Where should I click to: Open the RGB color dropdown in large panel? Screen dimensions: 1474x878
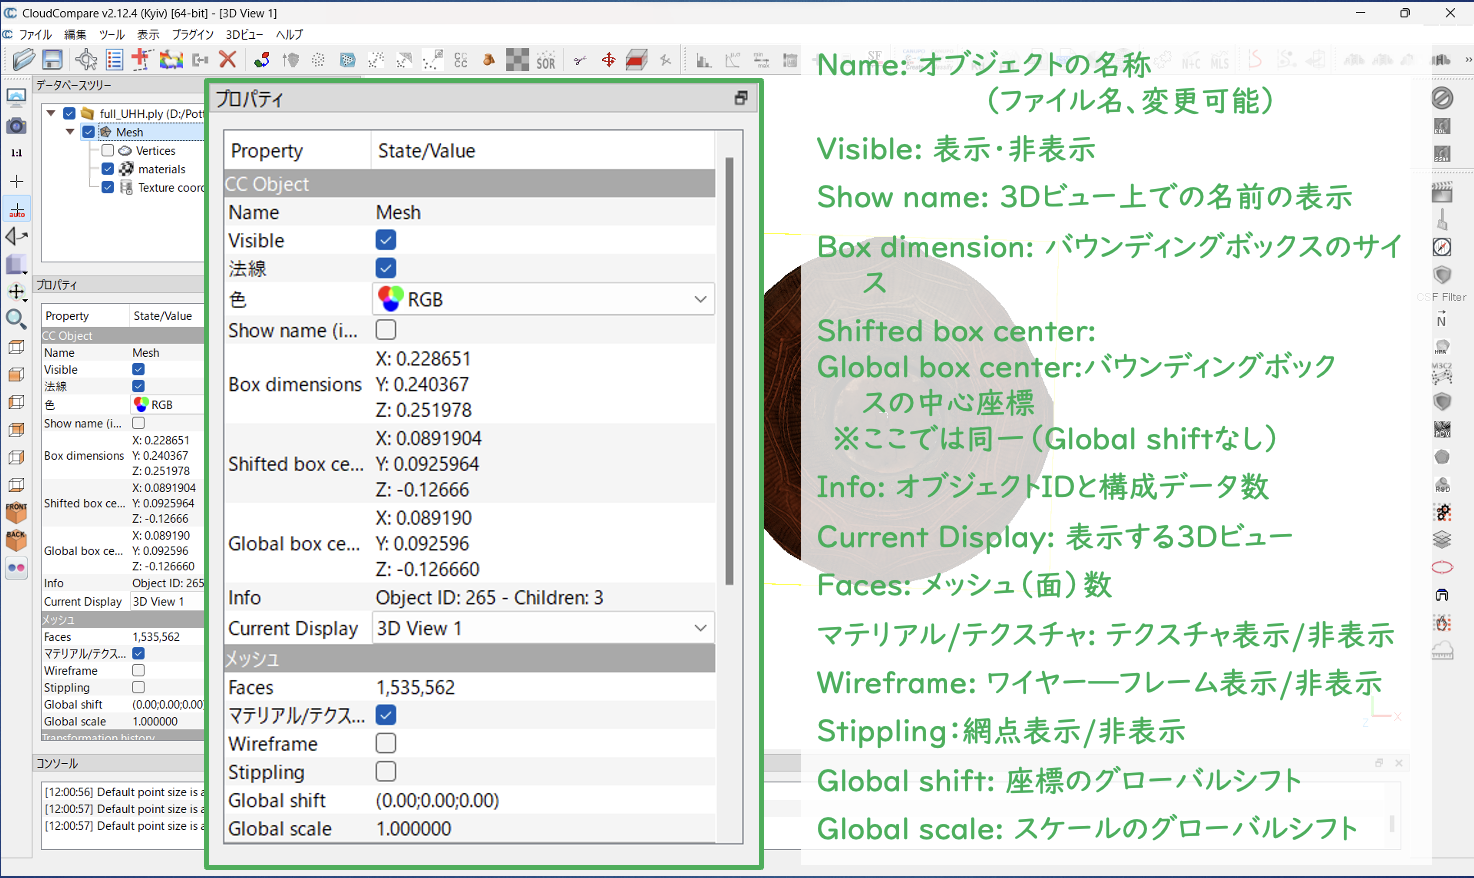click(x=543, y=299)
